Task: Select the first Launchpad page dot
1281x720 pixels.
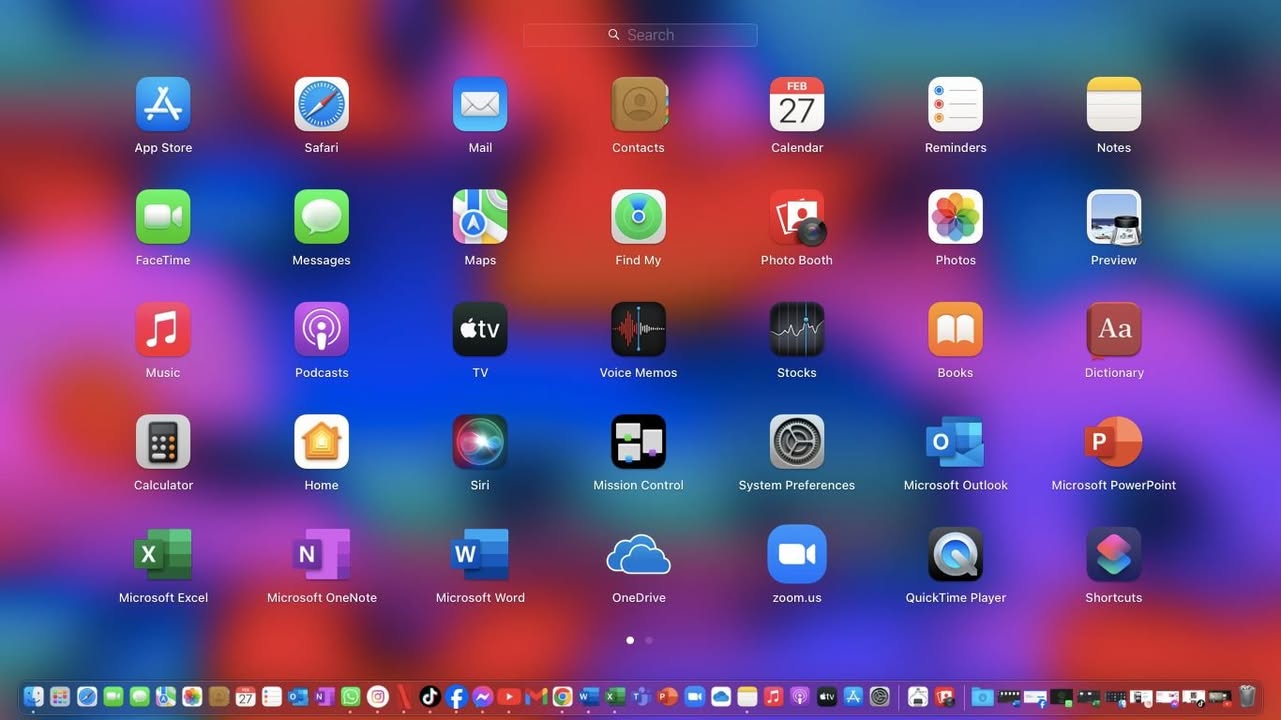Action: click(x=630, y=640)
